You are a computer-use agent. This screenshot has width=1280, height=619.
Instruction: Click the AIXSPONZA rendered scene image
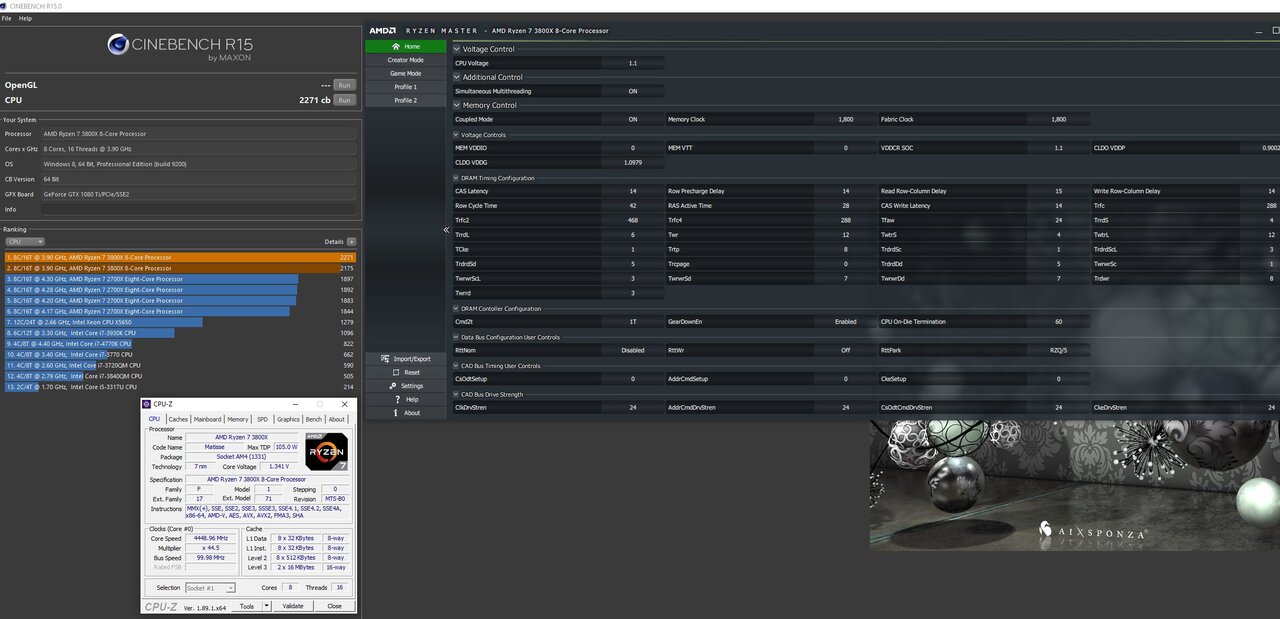tap(1074, 485)
